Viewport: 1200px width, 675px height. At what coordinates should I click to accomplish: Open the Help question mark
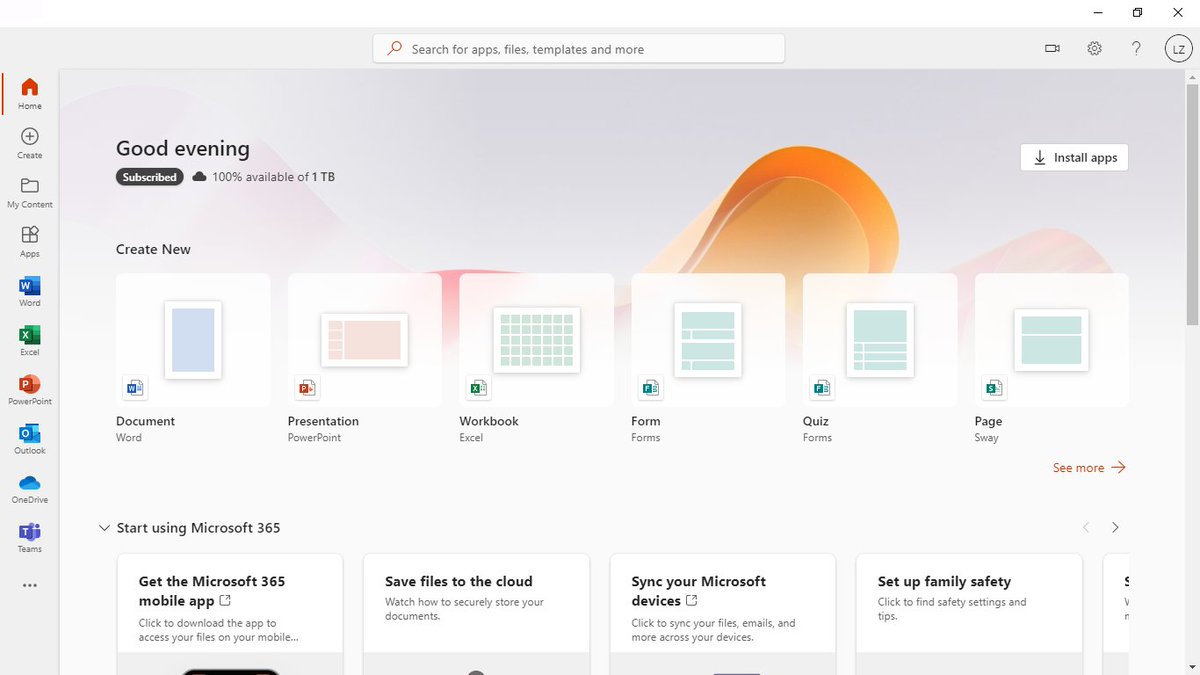(1136, 48)
